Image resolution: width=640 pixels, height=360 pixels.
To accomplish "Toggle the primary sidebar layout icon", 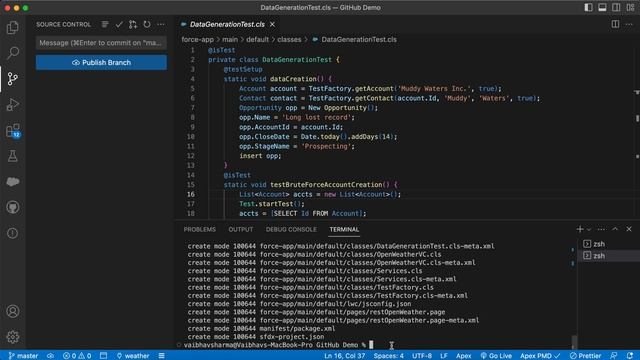I will coord(588,7).
